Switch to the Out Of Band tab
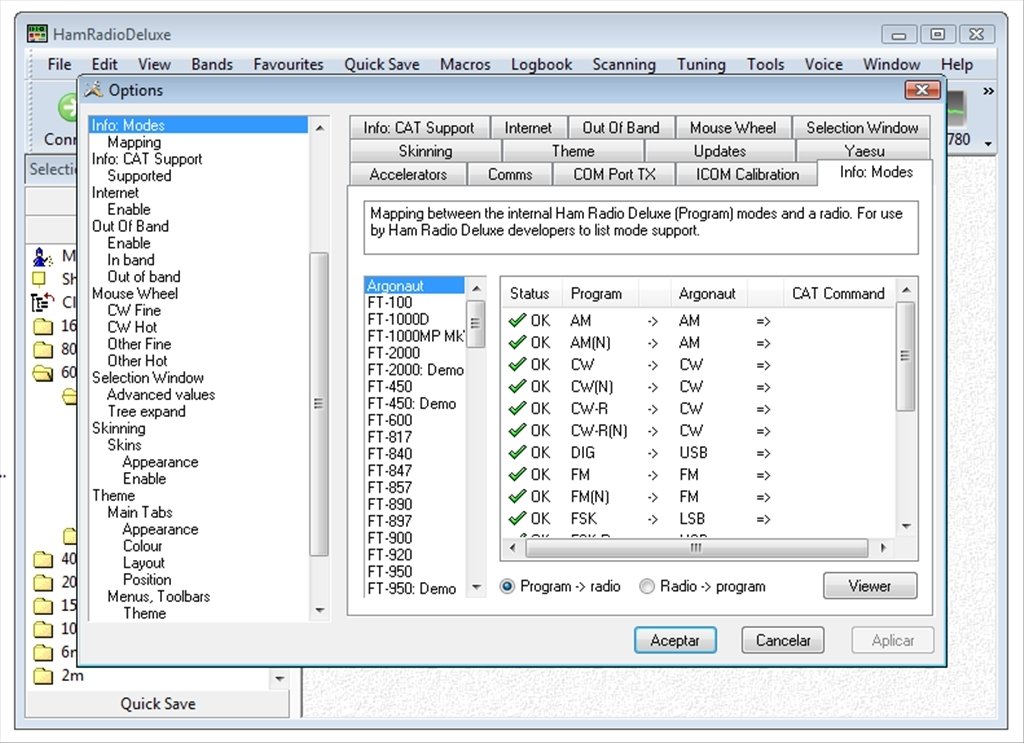Screen dimensions: 1024x743 click(x=620, y=128)
